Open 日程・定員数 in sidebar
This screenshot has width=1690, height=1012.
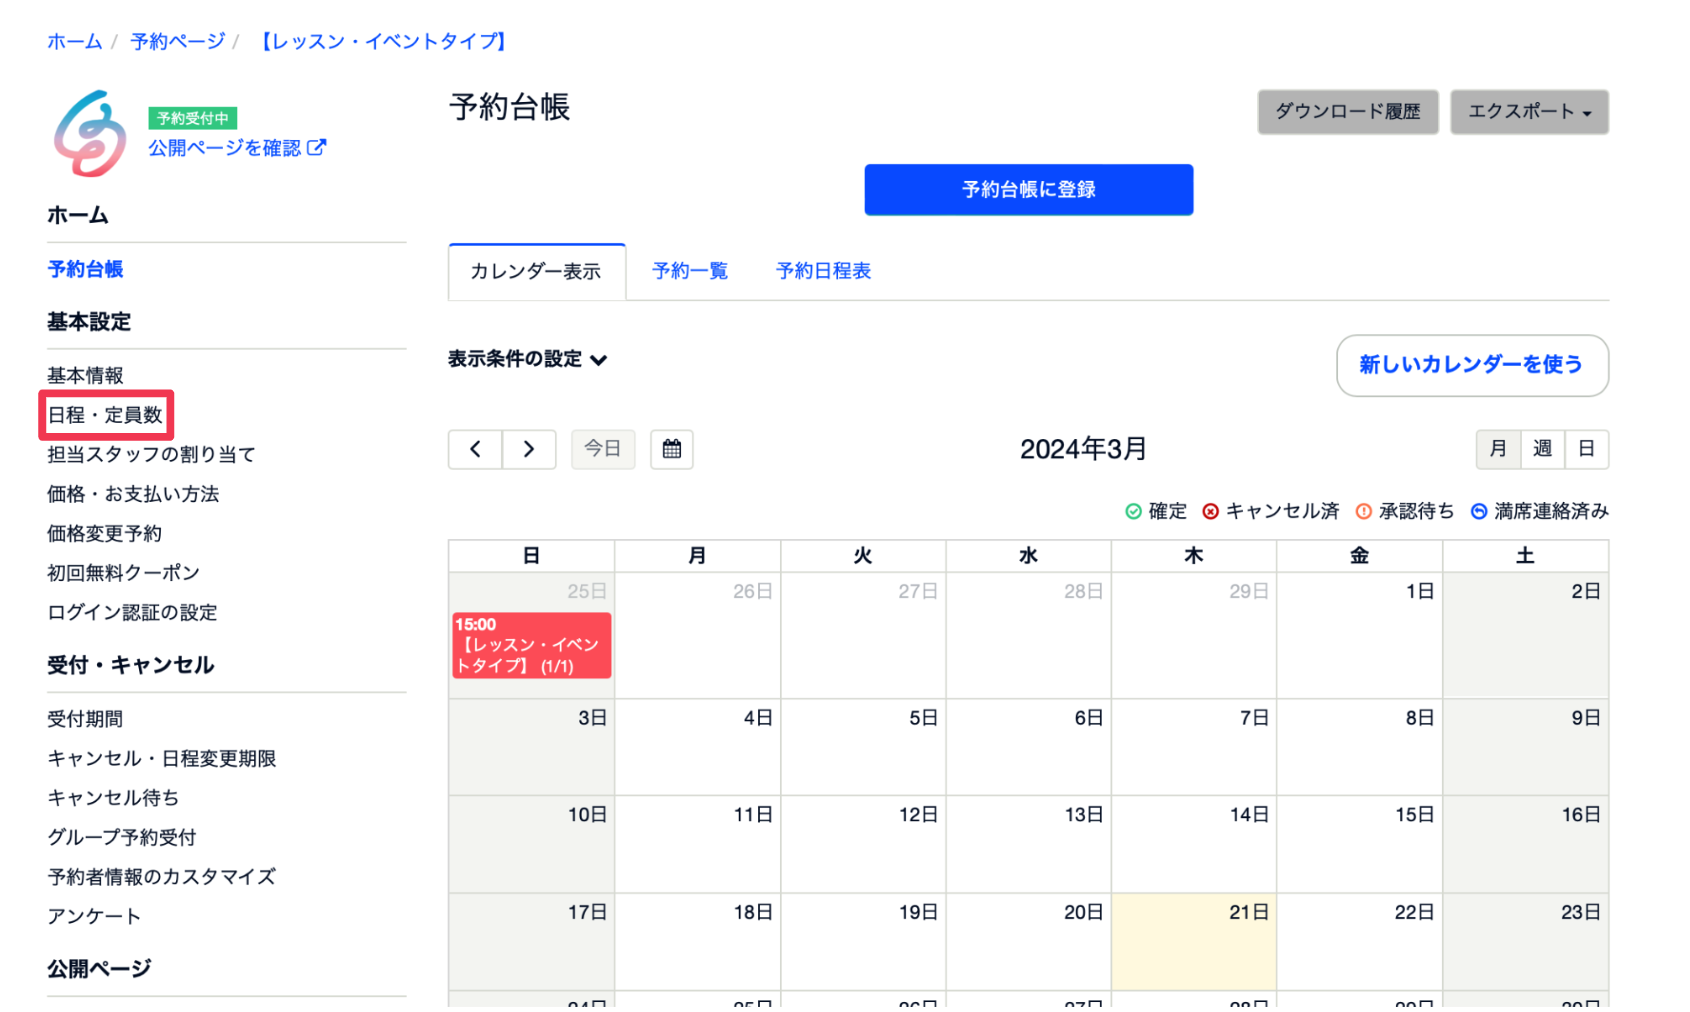click(105, 415)
